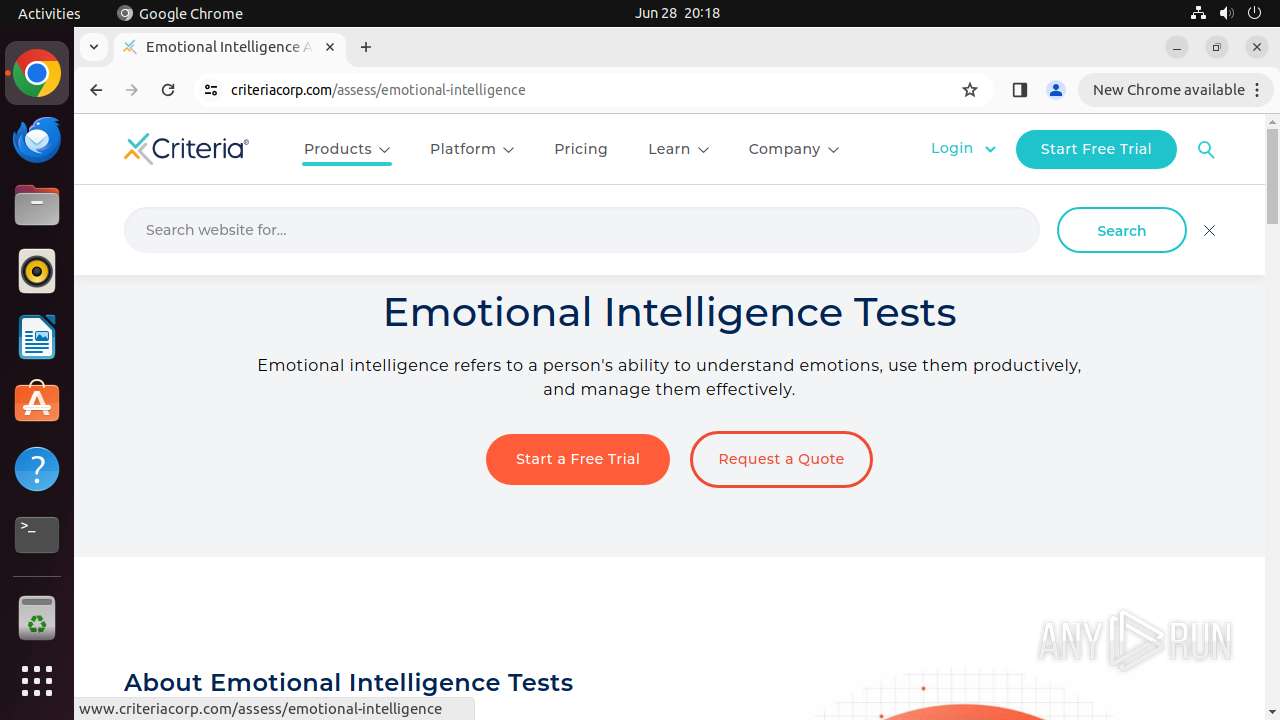Screen dimensions: 1280x720
Task: Open Ubuntu Software from the dock
Action: pos(37,403)
